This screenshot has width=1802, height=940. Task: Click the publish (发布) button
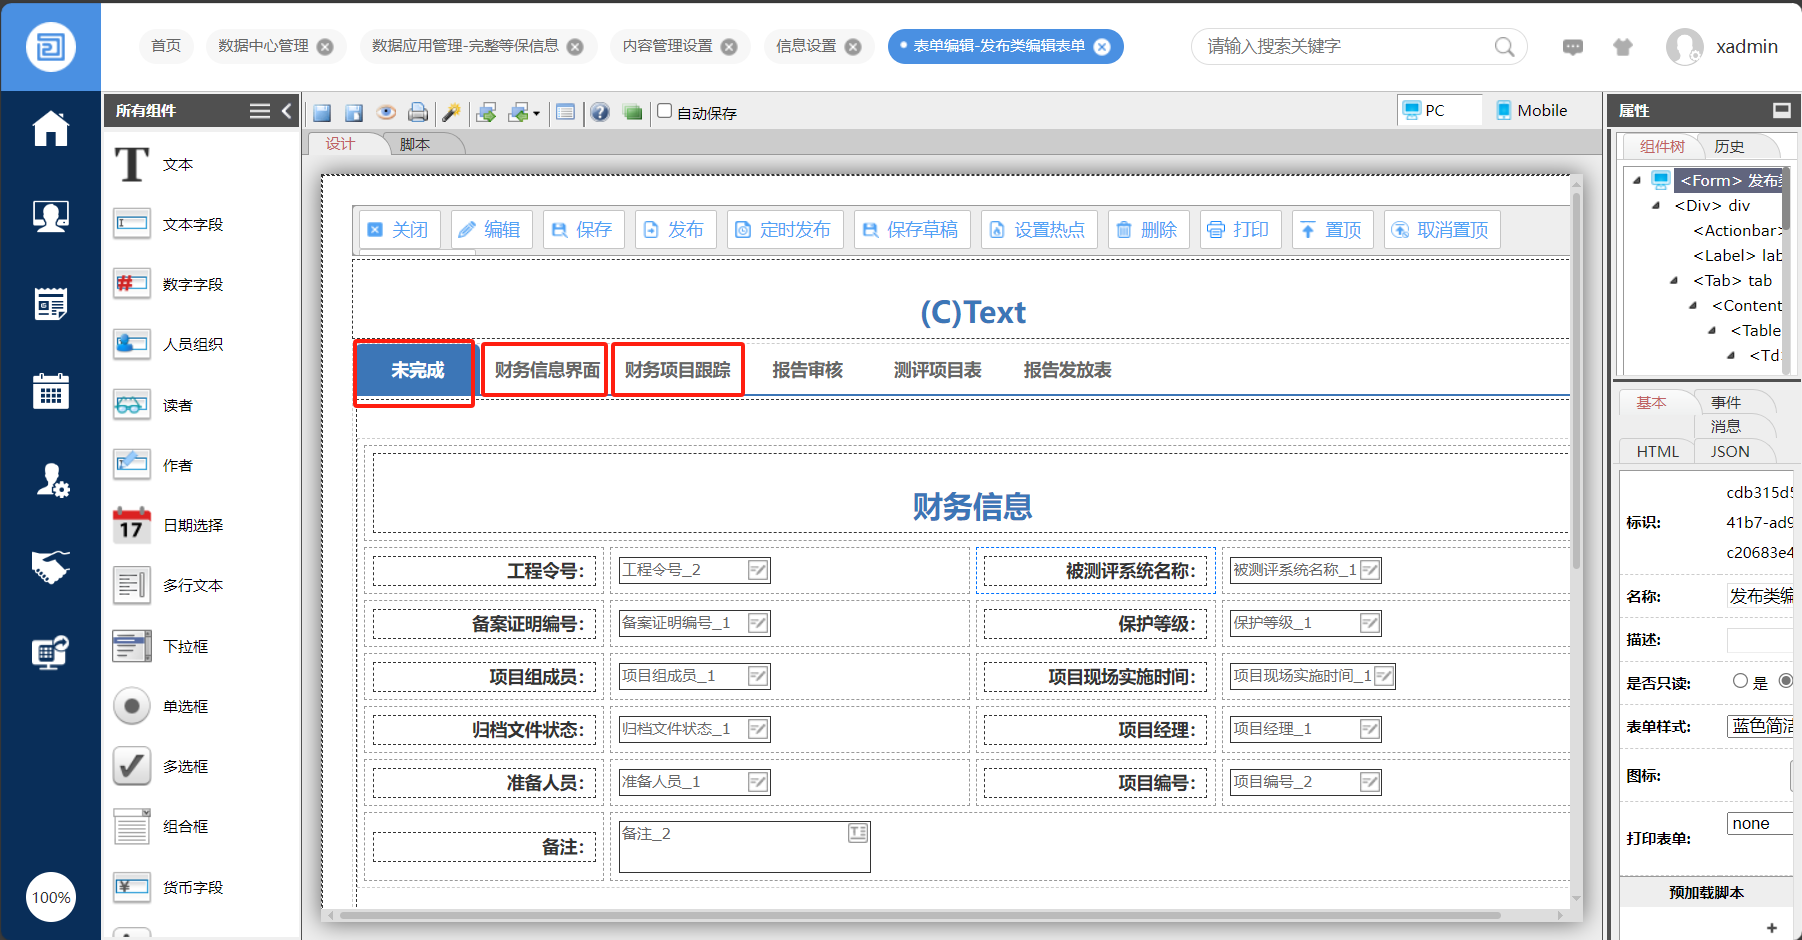coord(673,230)
